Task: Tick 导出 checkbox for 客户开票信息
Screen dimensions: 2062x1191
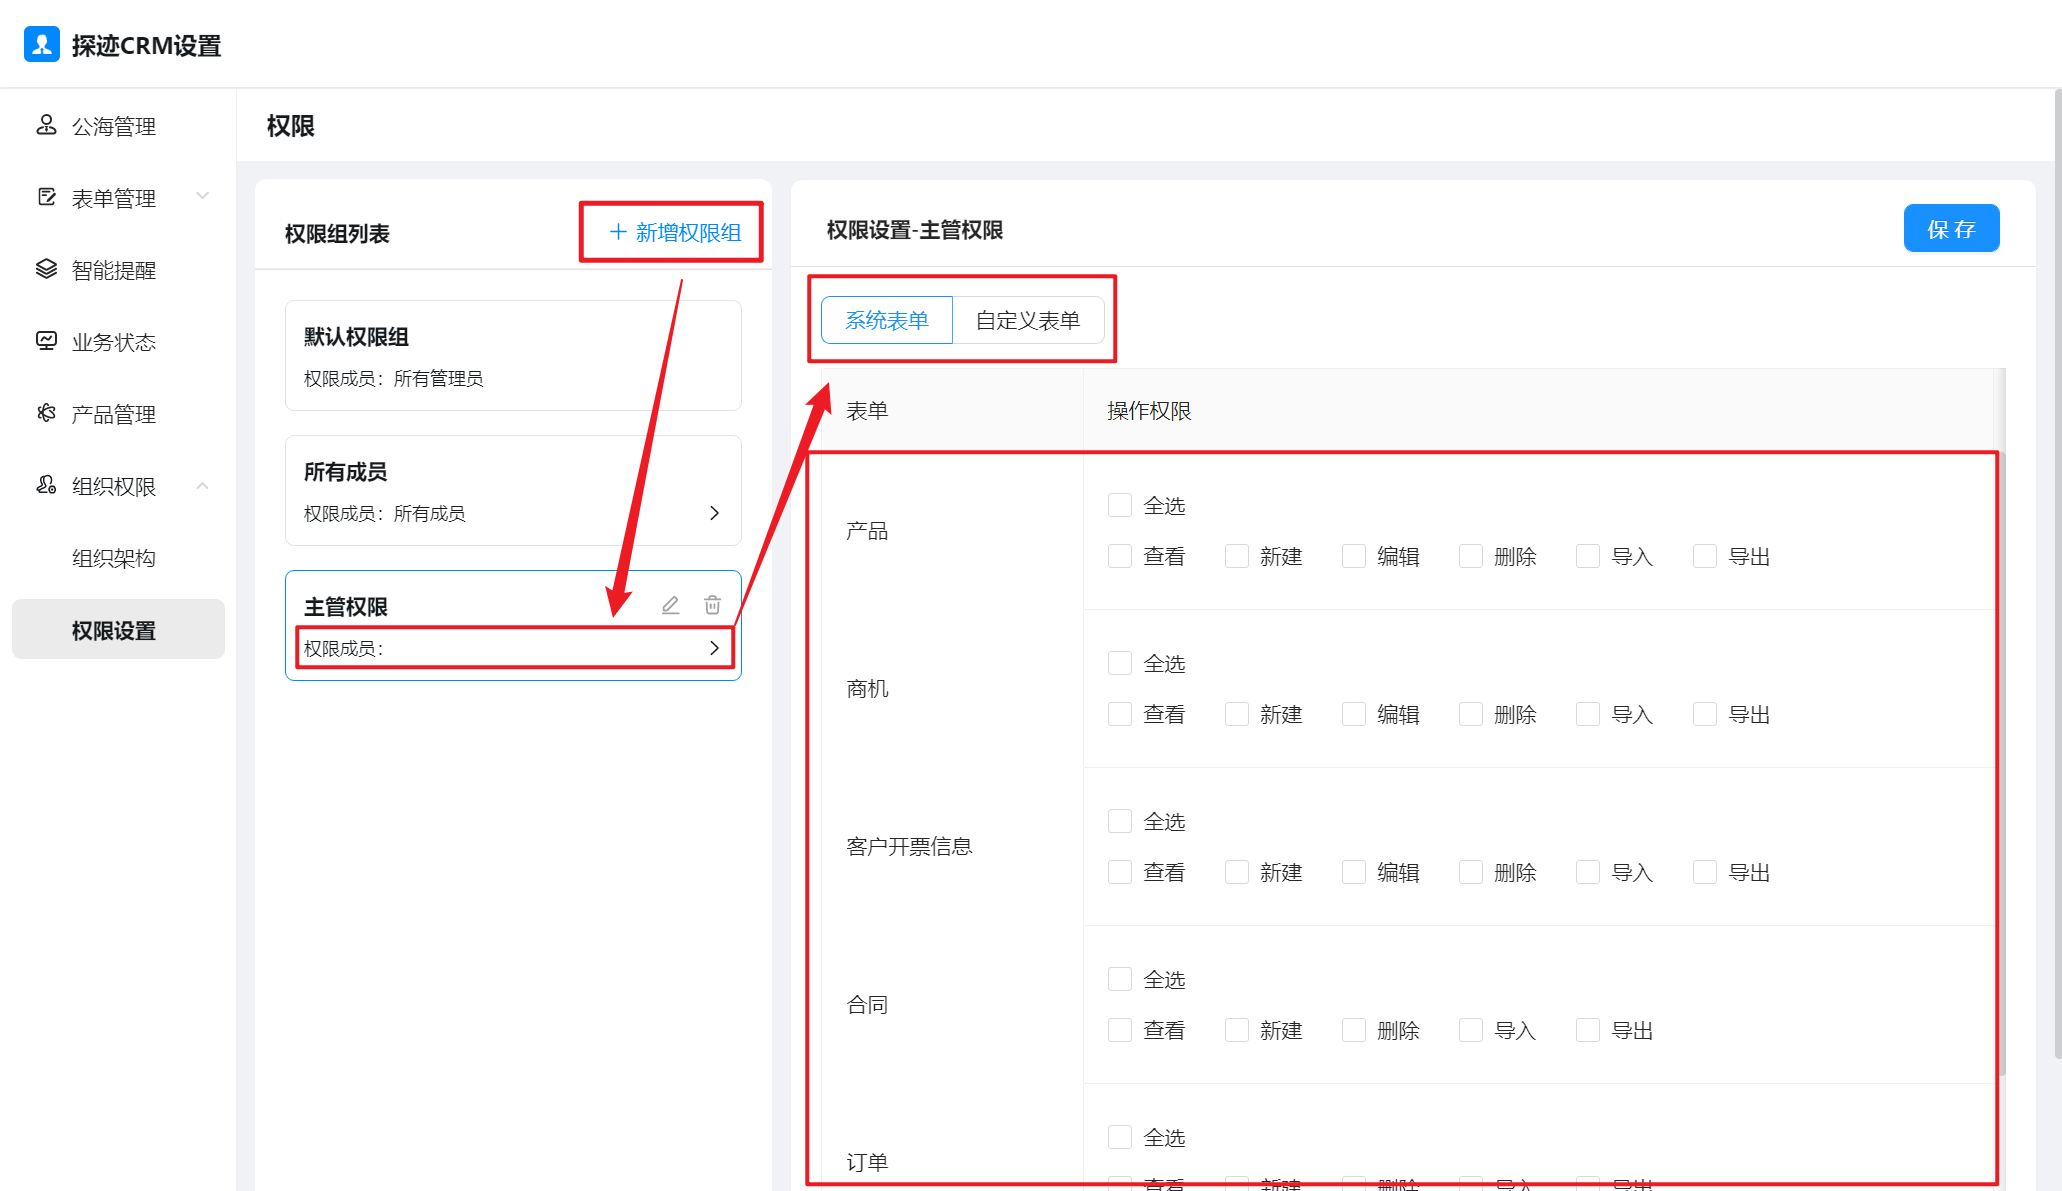Action: point(1705,872)
